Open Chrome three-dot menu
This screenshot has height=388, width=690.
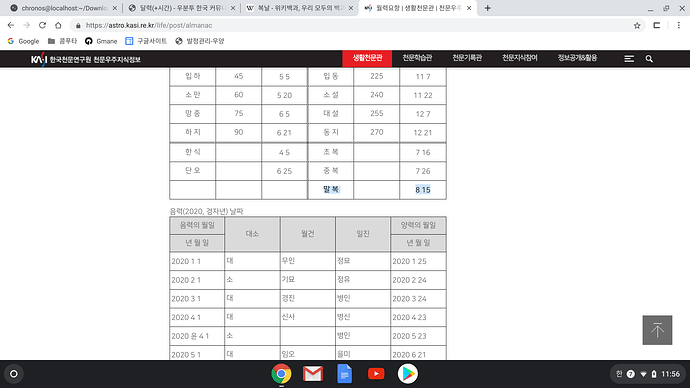coord(679,26)
